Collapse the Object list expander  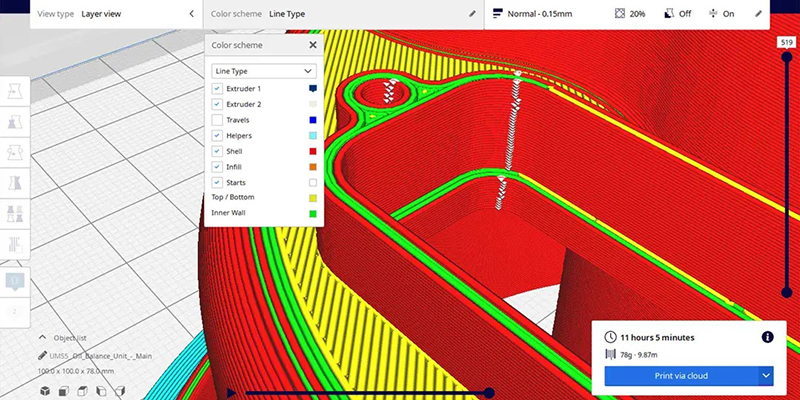point(42,338)
